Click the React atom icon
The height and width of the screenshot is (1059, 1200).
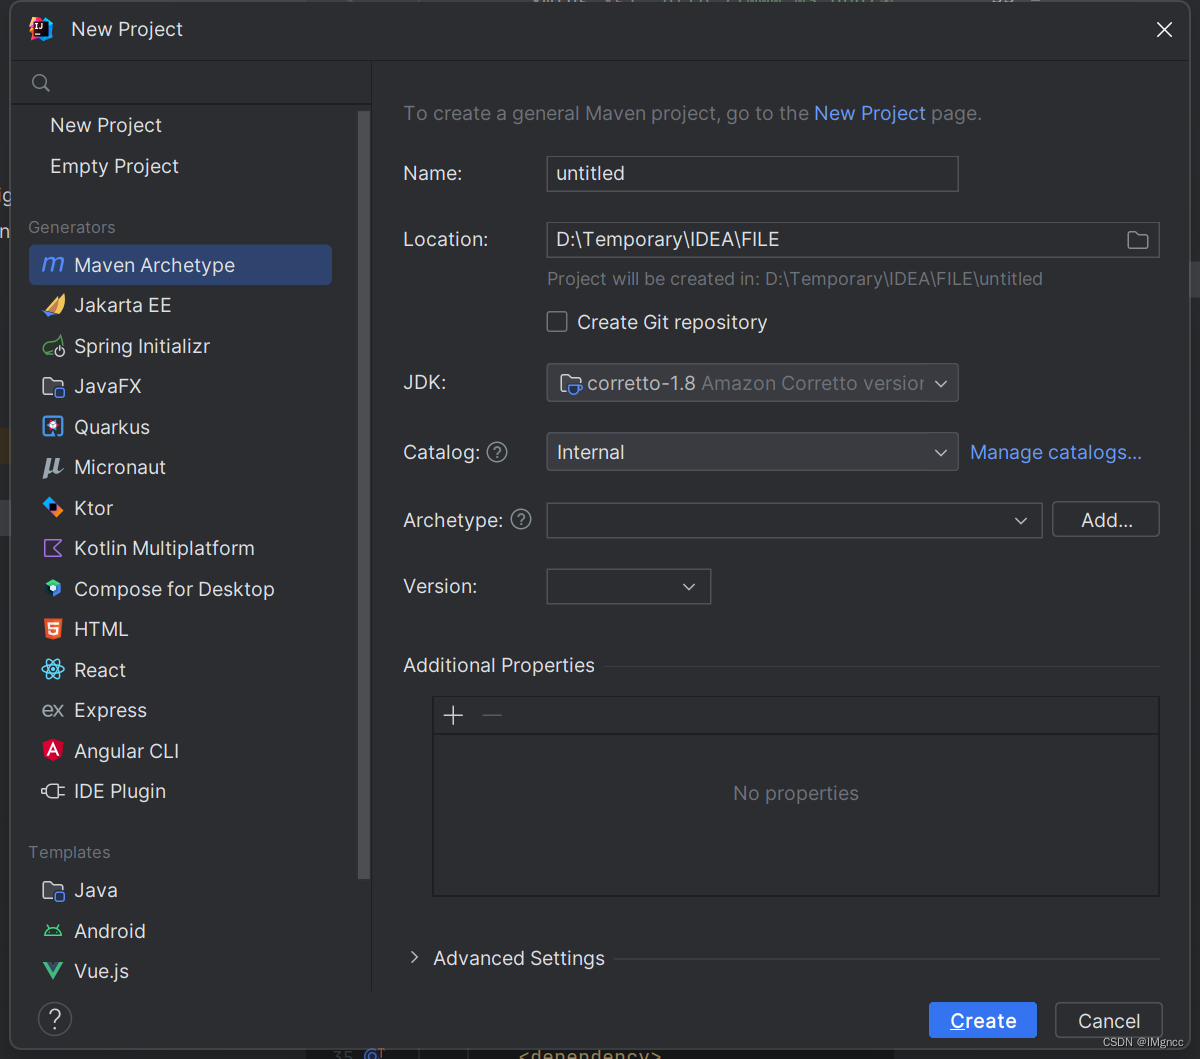53,670
